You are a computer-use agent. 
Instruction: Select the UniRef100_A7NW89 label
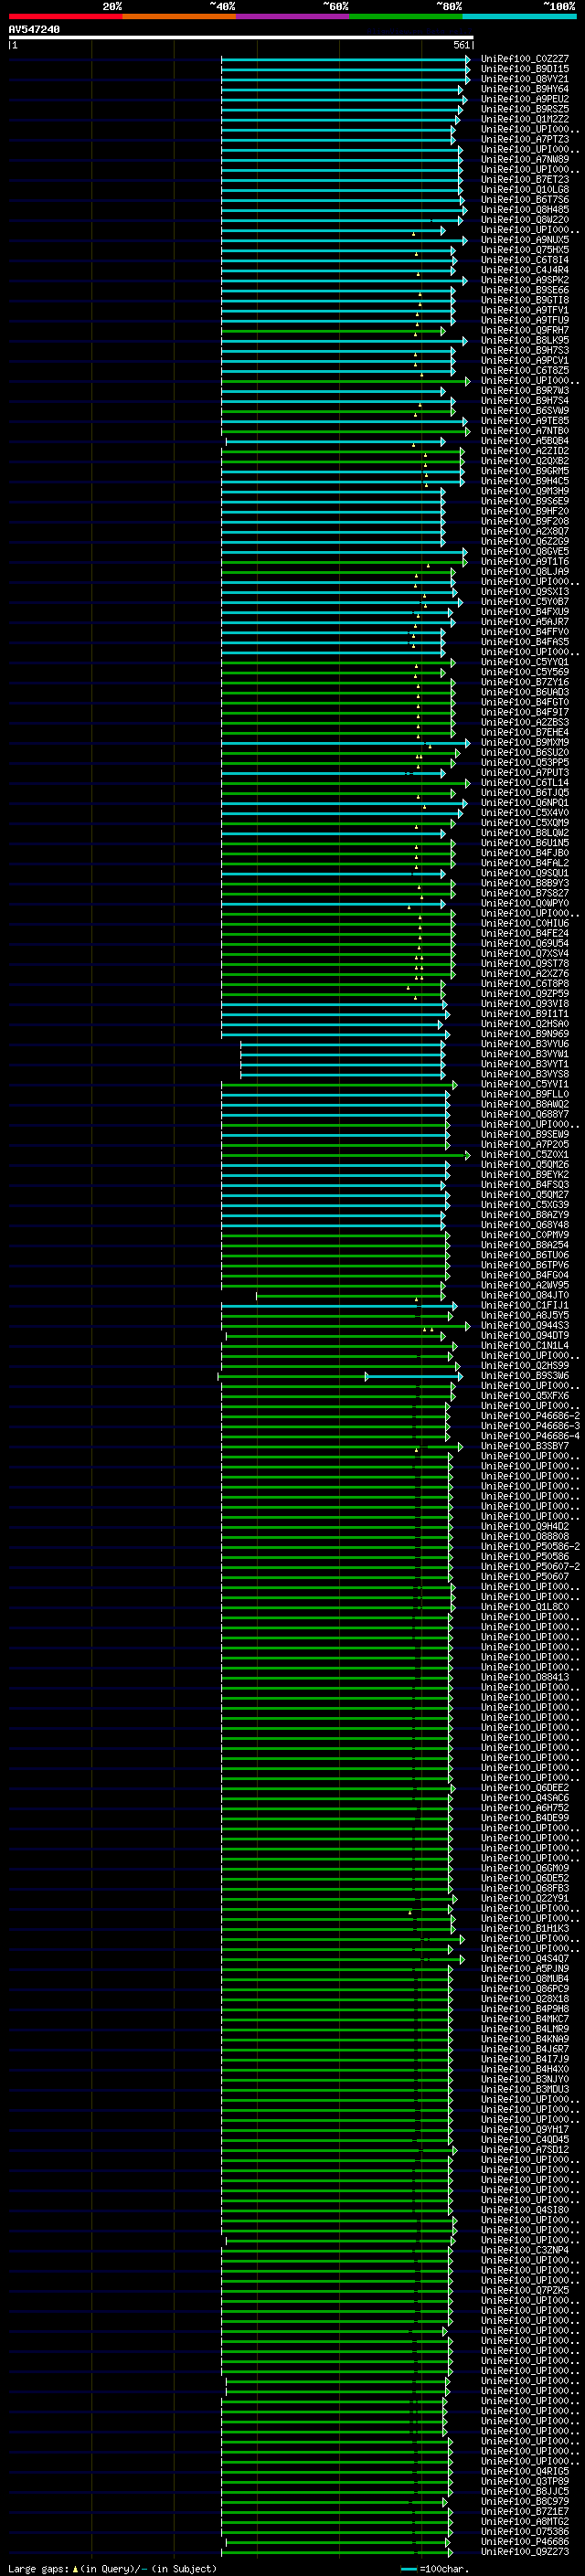pos(525,159)
